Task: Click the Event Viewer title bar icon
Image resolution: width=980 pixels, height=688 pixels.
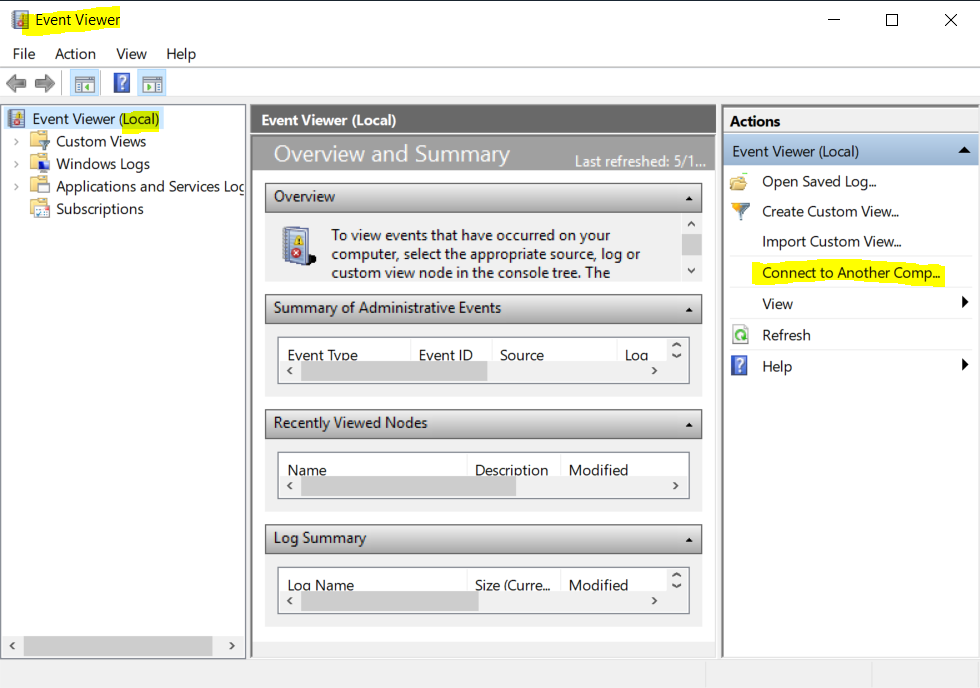Action: tap(20, 19)
